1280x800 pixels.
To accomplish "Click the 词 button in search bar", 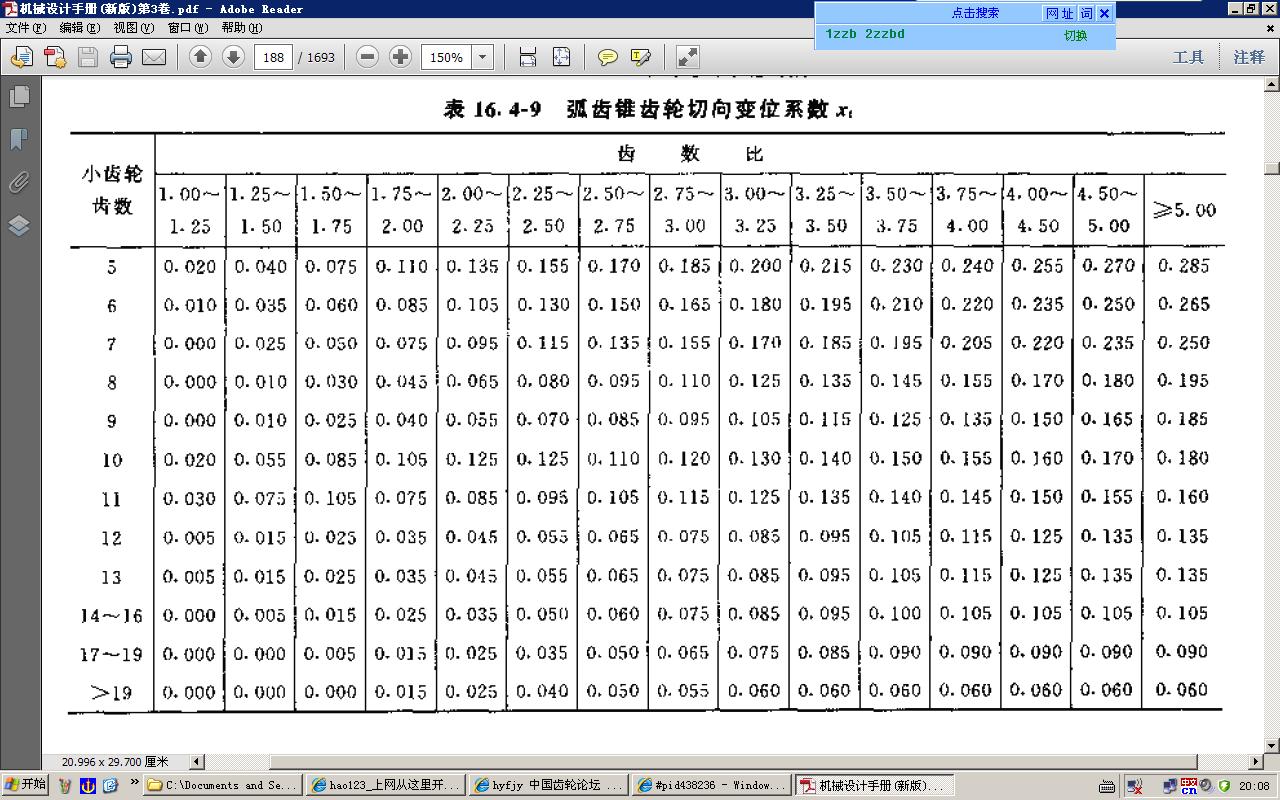I will (x=1086, y=13).
